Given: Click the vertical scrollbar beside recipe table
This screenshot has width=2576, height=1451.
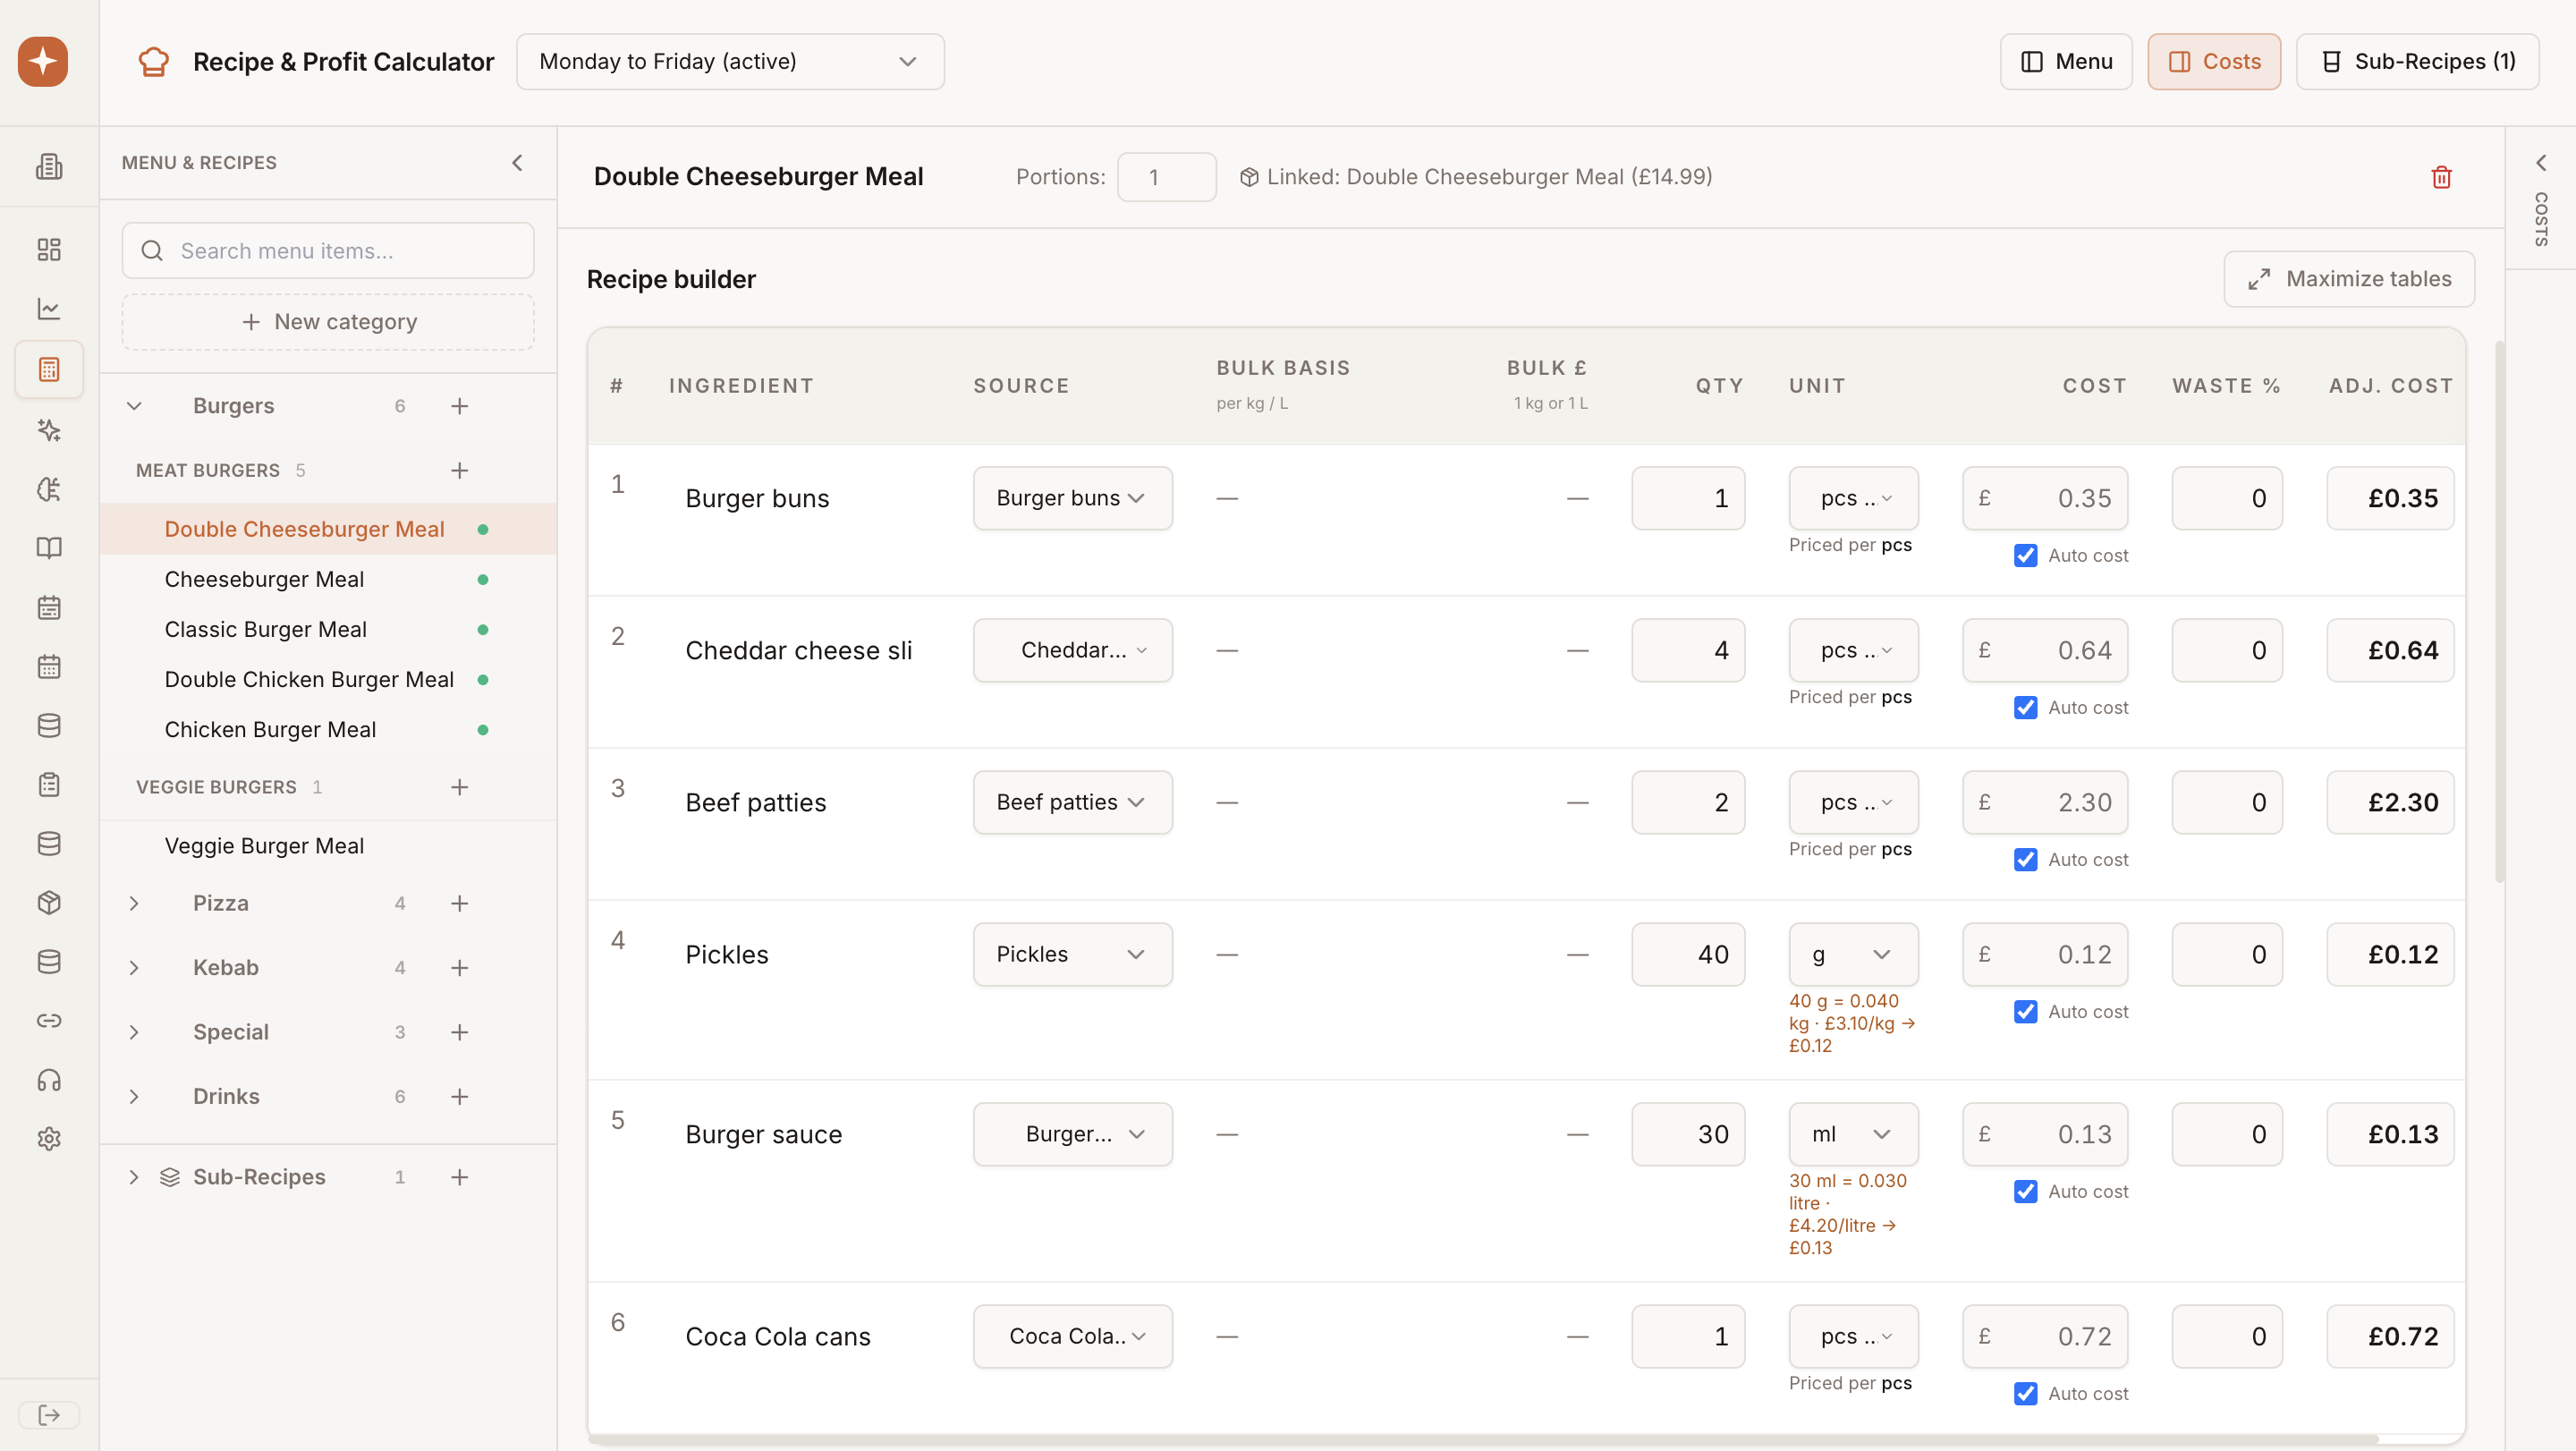Looking at the screenshot, I should (2499, 610).
